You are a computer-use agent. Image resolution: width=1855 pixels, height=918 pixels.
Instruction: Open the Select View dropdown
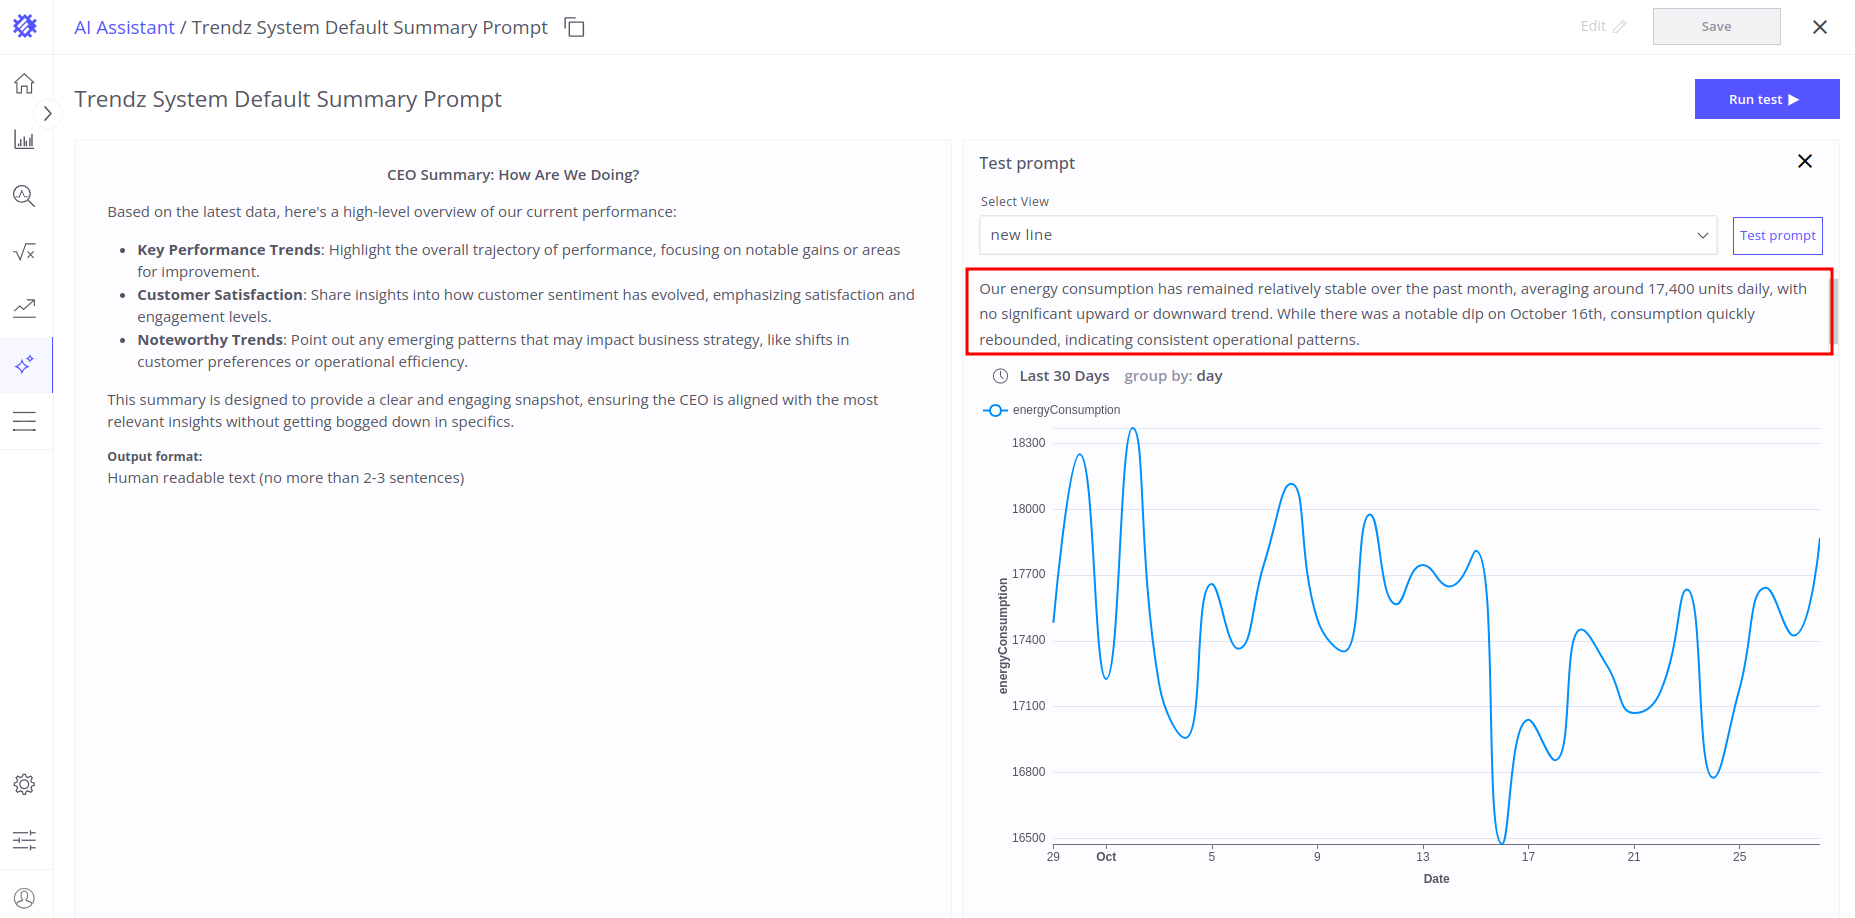coord(1347,235)
